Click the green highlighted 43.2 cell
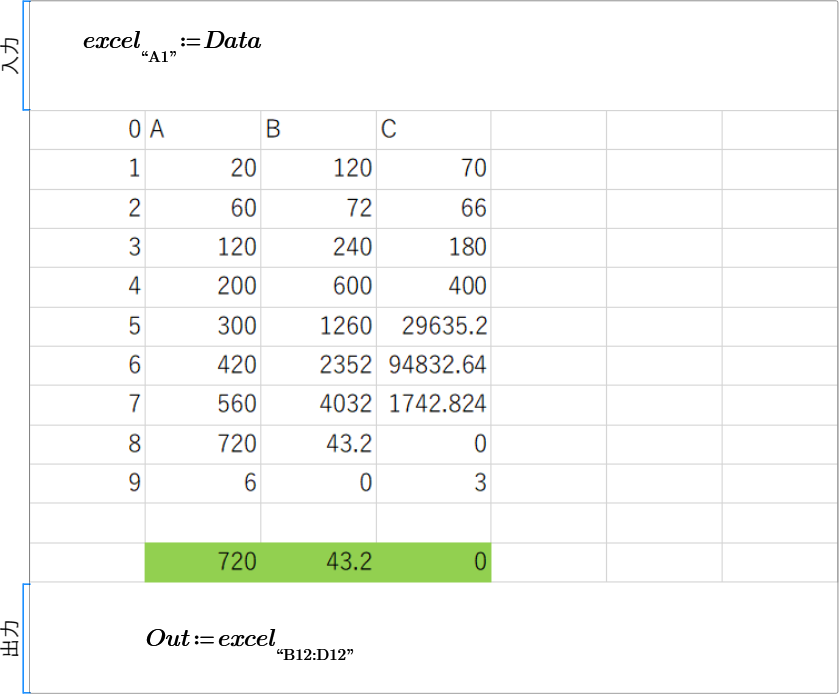Image resolution: width=839 pixels, height=694 pixels. [319, 562]
